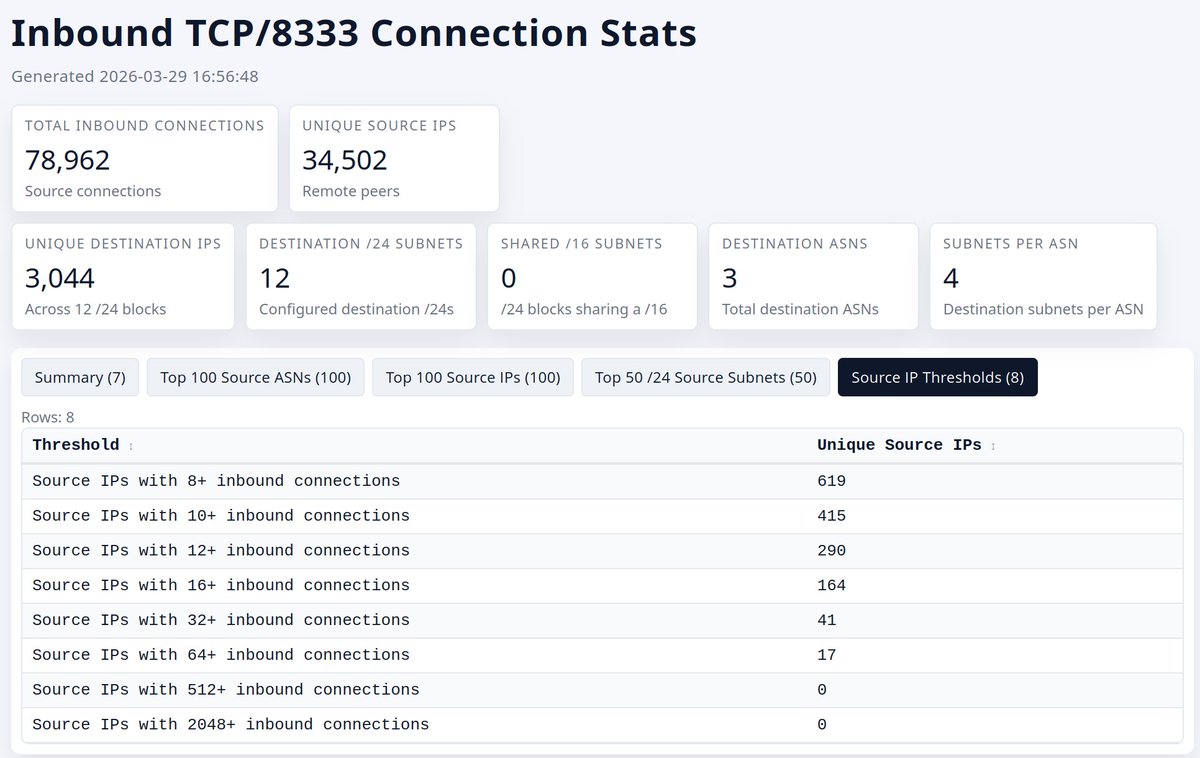
Task: Select row 'Source IPs with 512+ inbound connections'
Action: click(x=602, y=690)
